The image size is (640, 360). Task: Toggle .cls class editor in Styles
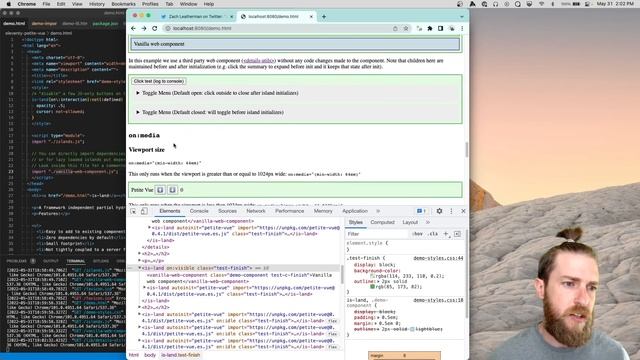433,234
